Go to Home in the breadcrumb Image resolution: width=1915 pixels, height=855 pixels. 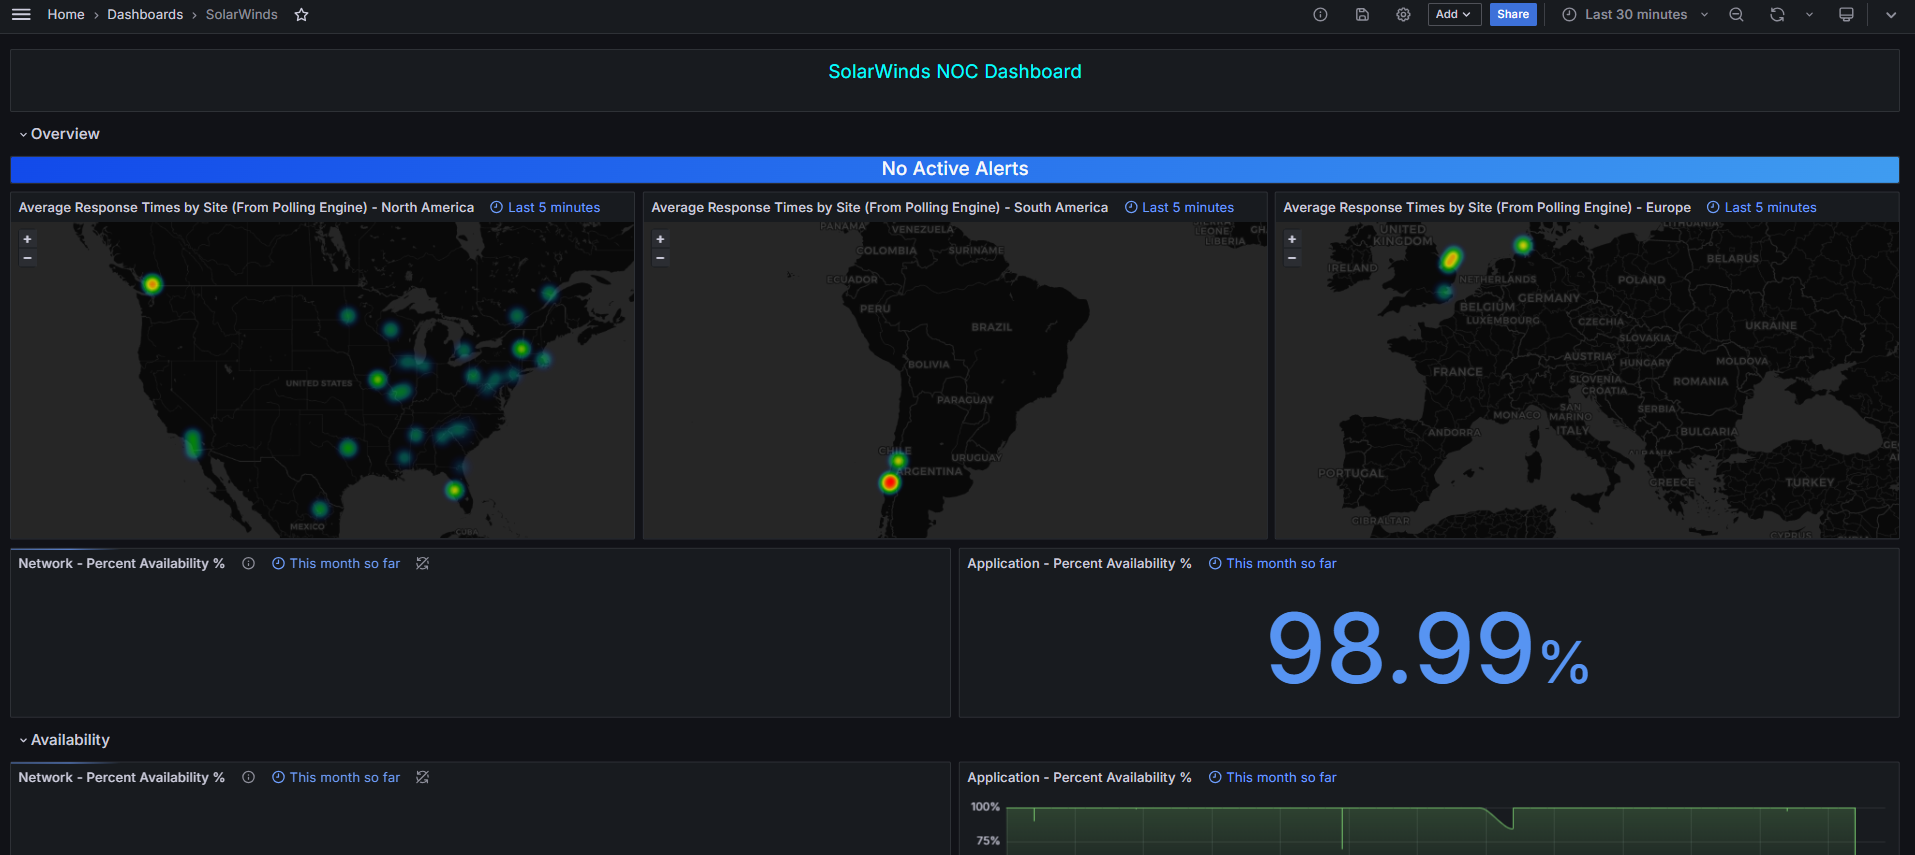[66, 15]
